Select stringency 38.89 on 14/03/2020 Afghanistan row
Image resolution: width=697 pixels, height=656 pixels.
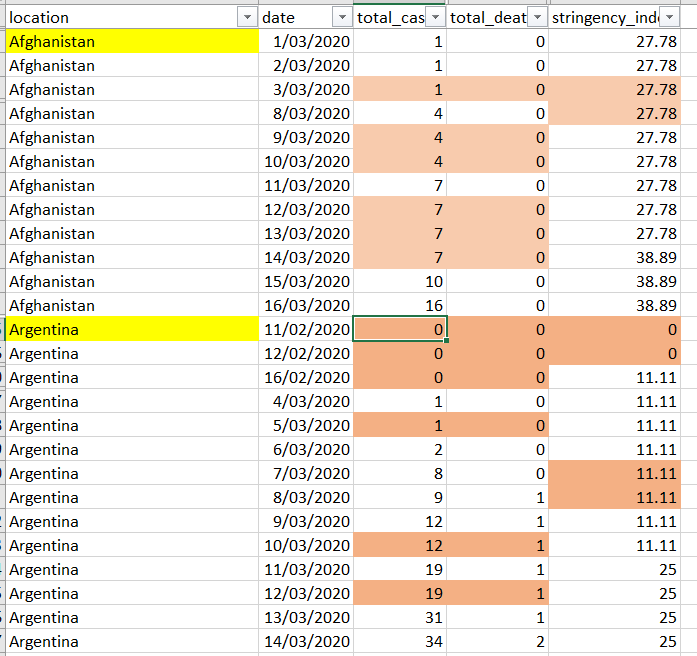(x=615, y=257)
